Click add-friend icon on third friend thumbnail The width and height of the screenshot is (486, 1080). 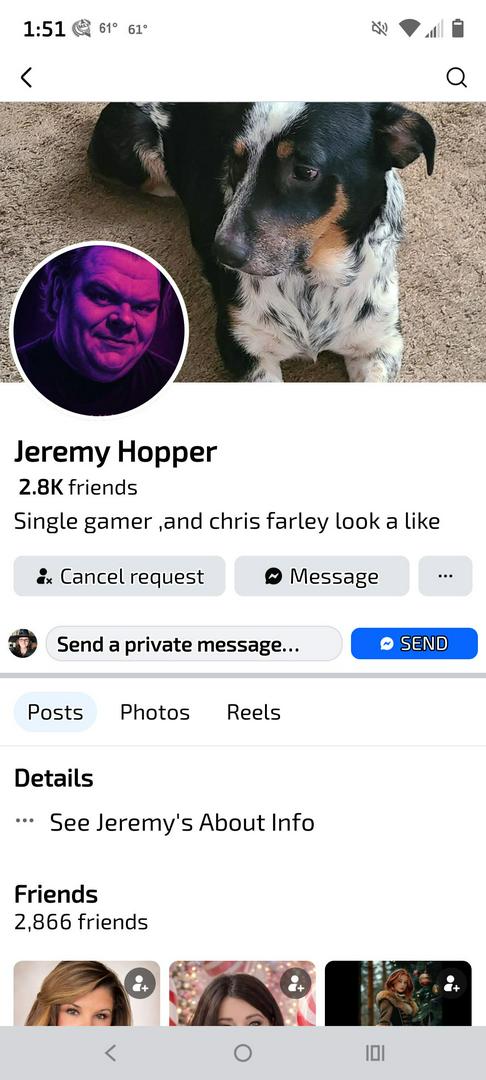452,983
